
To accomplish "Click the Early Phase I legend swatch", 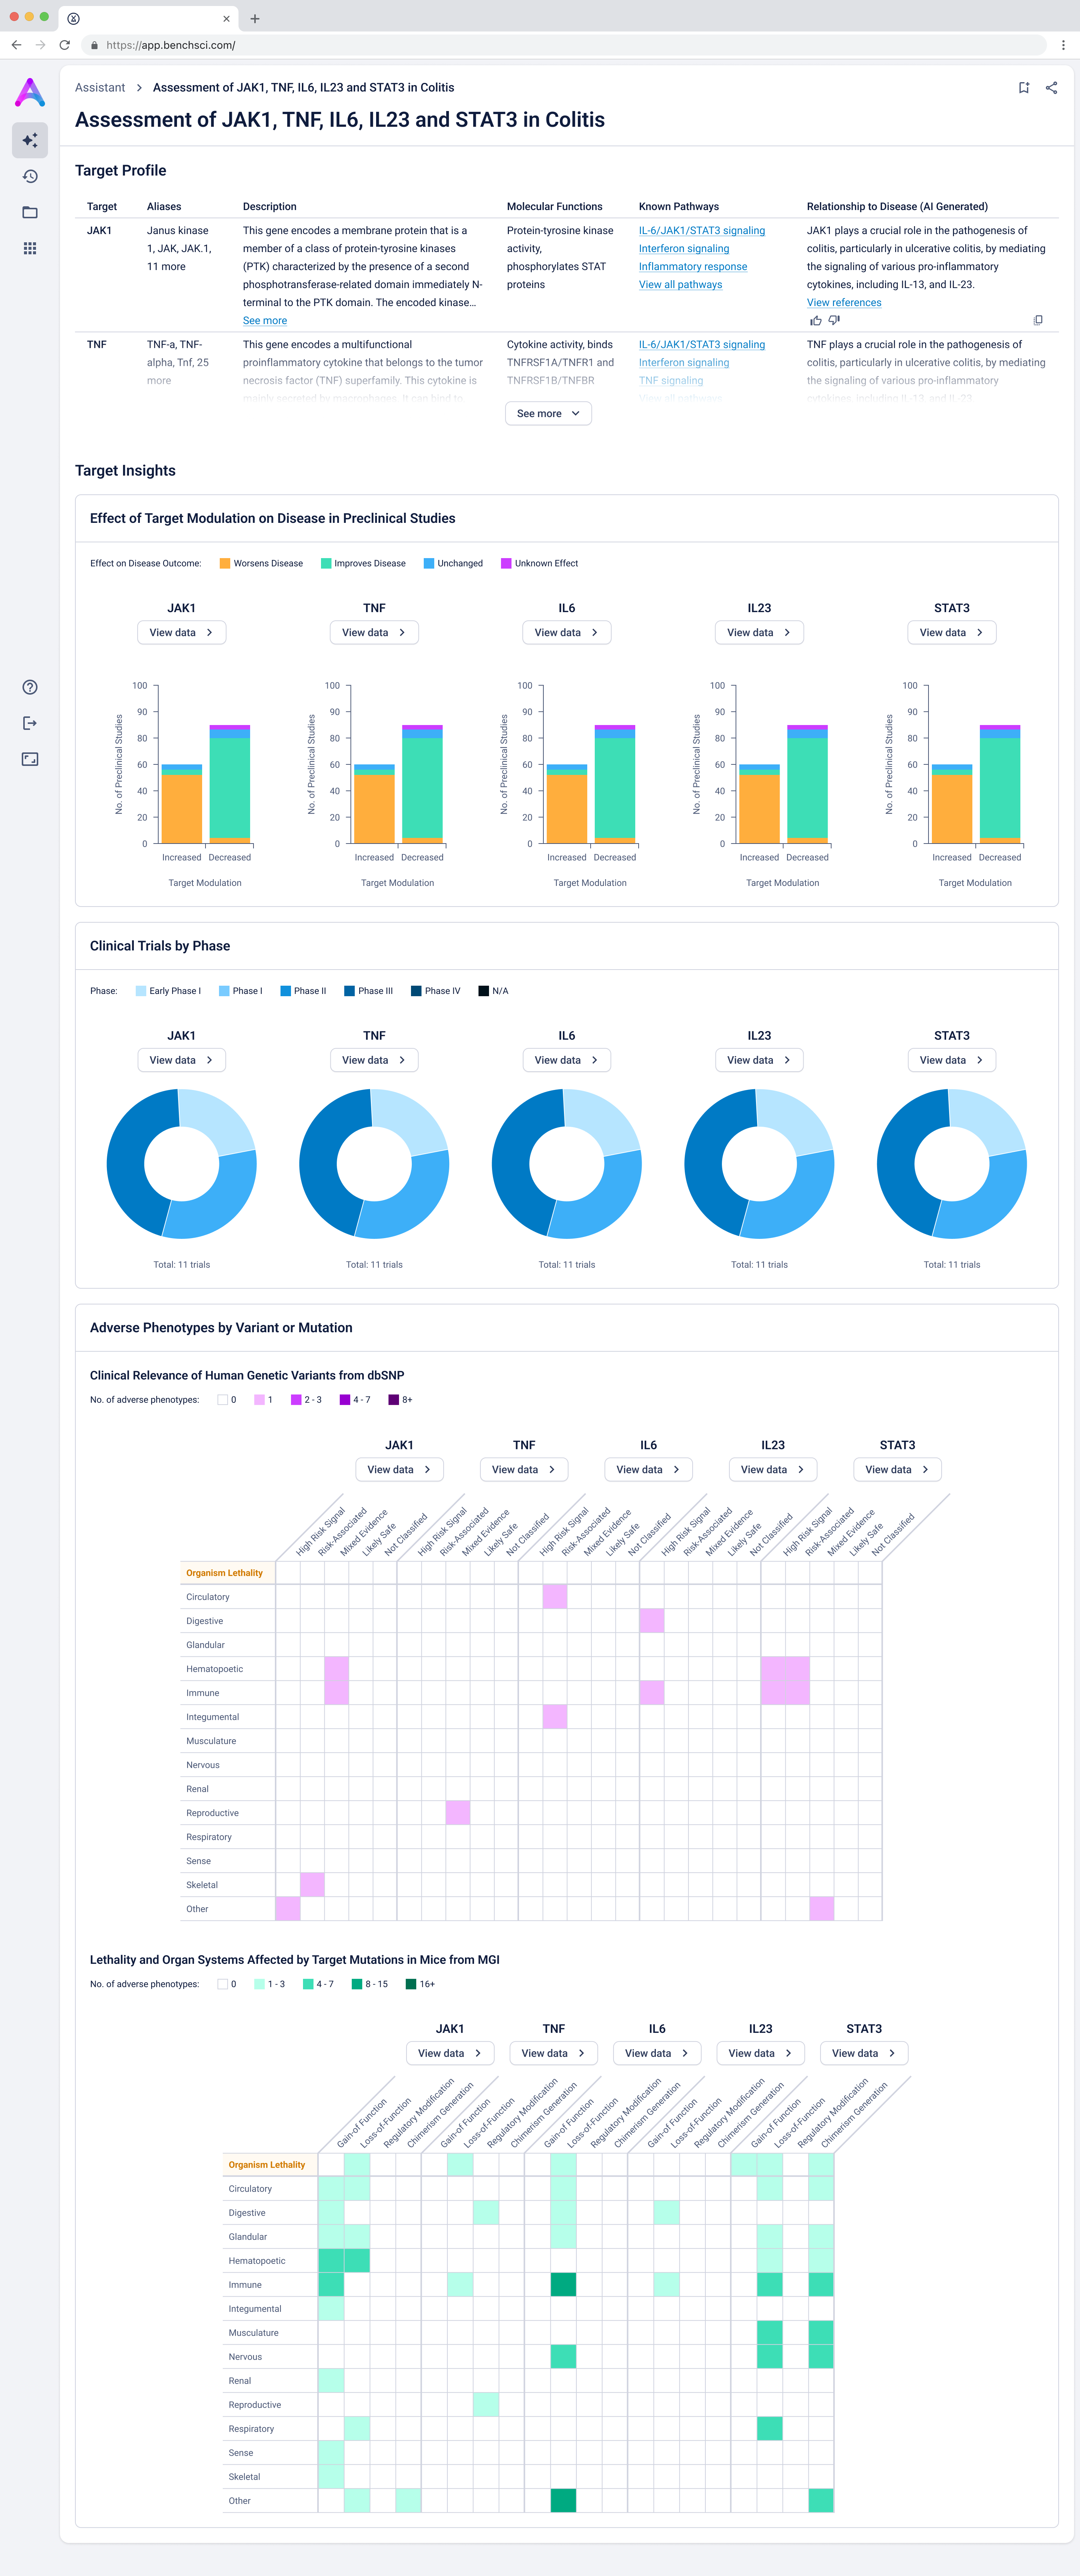I will (141, 991).
